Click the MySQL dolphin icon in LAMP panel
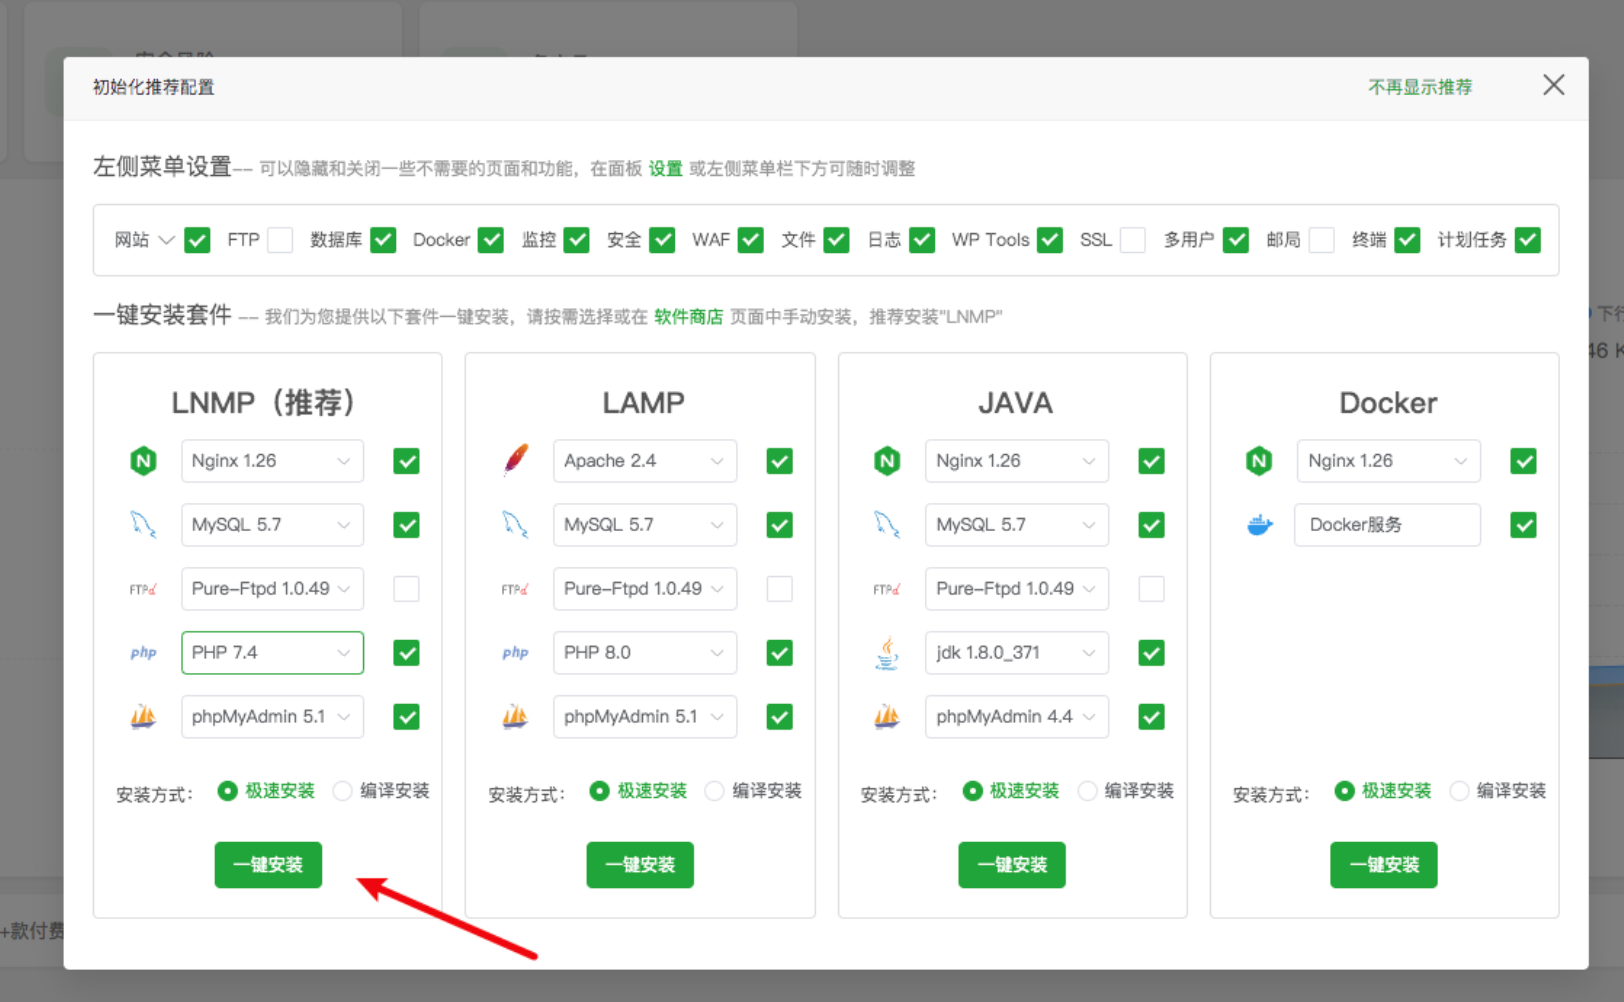Image resolution: width=1624 pixels, height=1002 pixels. [515, 525]
